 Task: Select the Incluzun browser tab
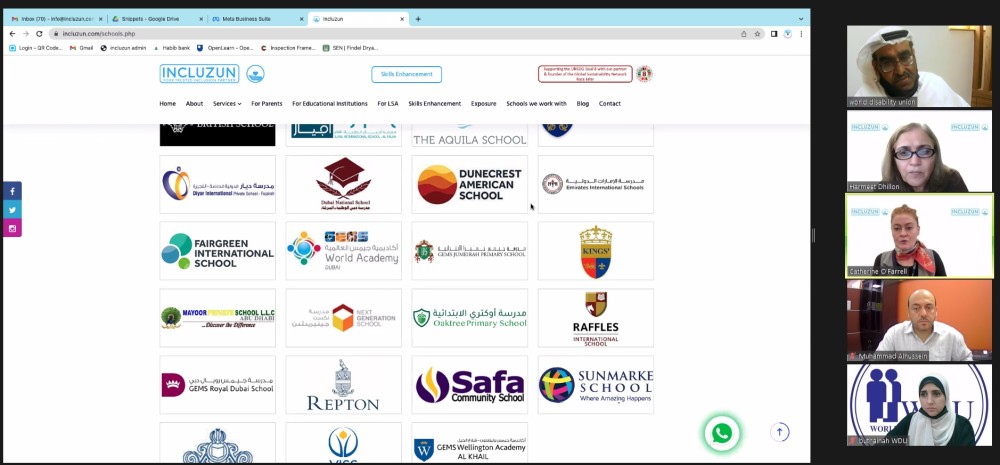358,19
